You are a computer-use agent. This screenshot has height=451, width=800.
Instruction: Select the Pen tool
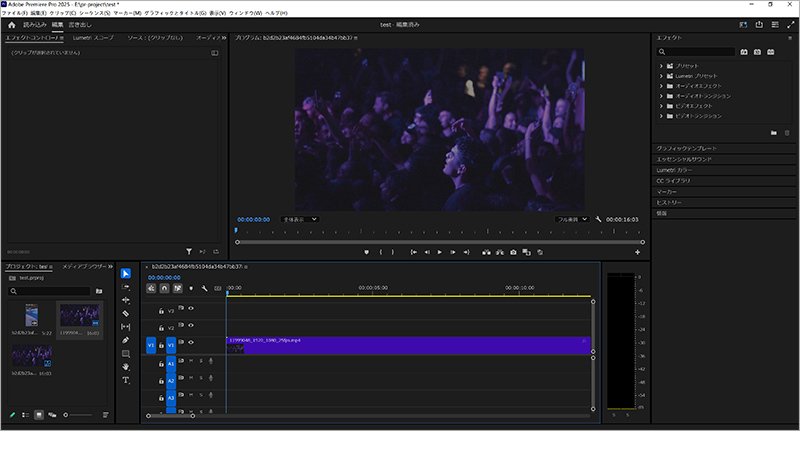tap(126, 340)
